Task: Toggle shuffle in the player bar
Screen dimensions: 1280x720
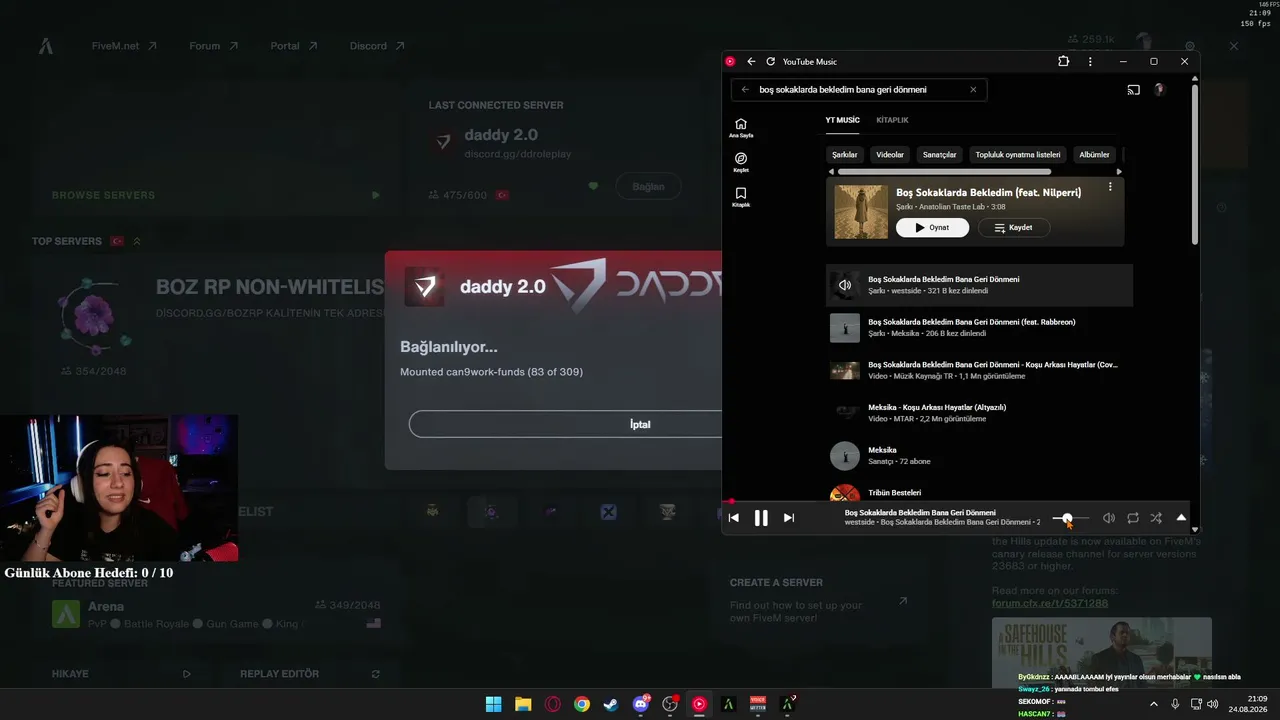Action: tap(1156, 518)
